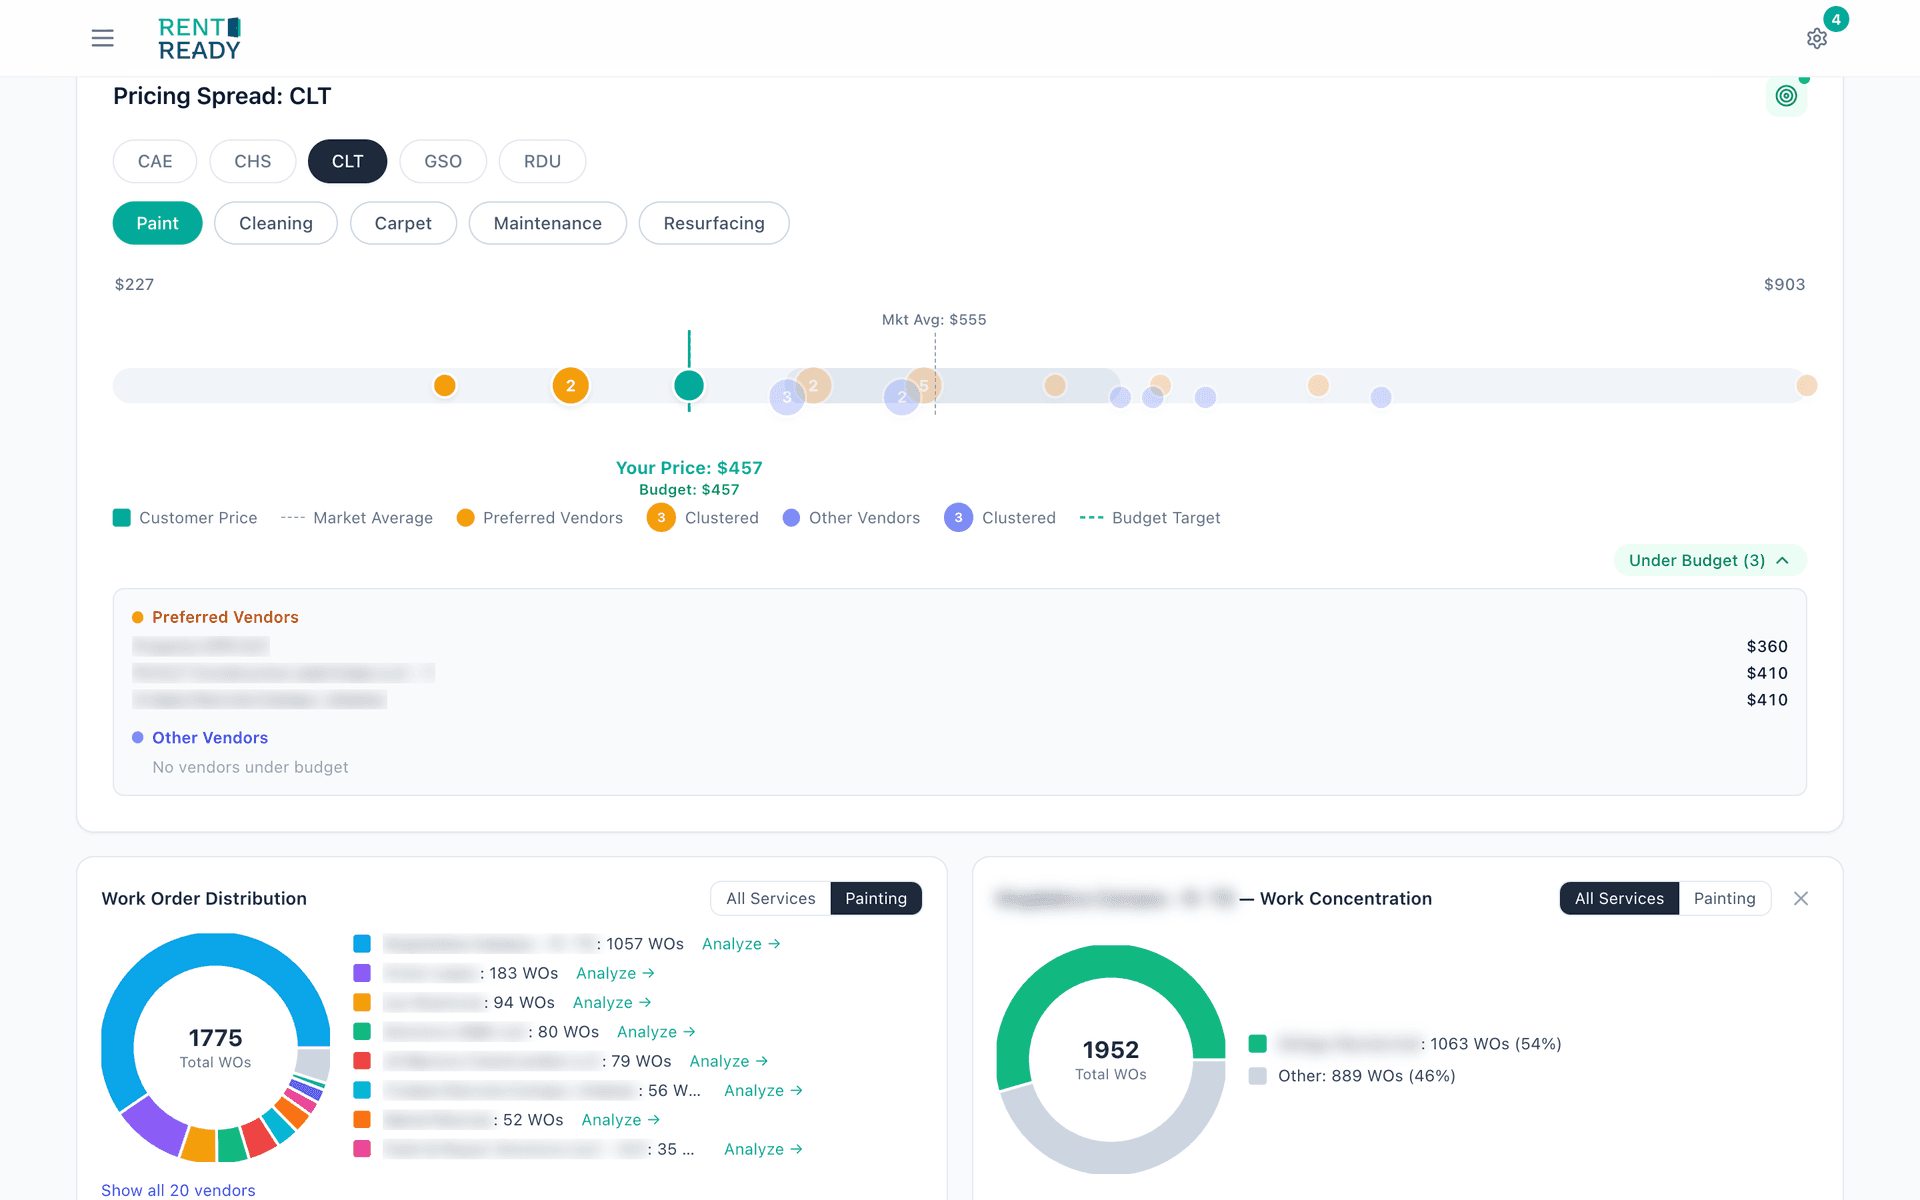Switch to the GSO market tab
This screenshot has width=1920, height=1200.
442,161
